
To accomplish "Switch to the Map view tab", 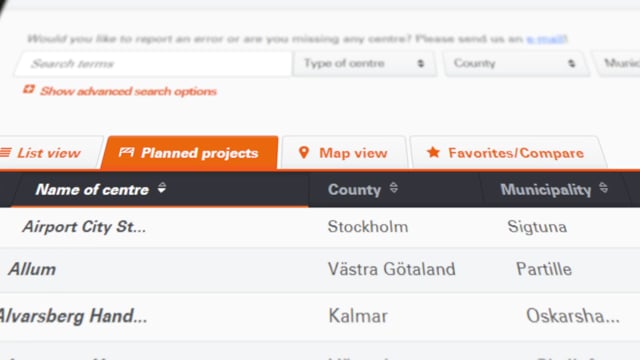I will coord(344,153).
